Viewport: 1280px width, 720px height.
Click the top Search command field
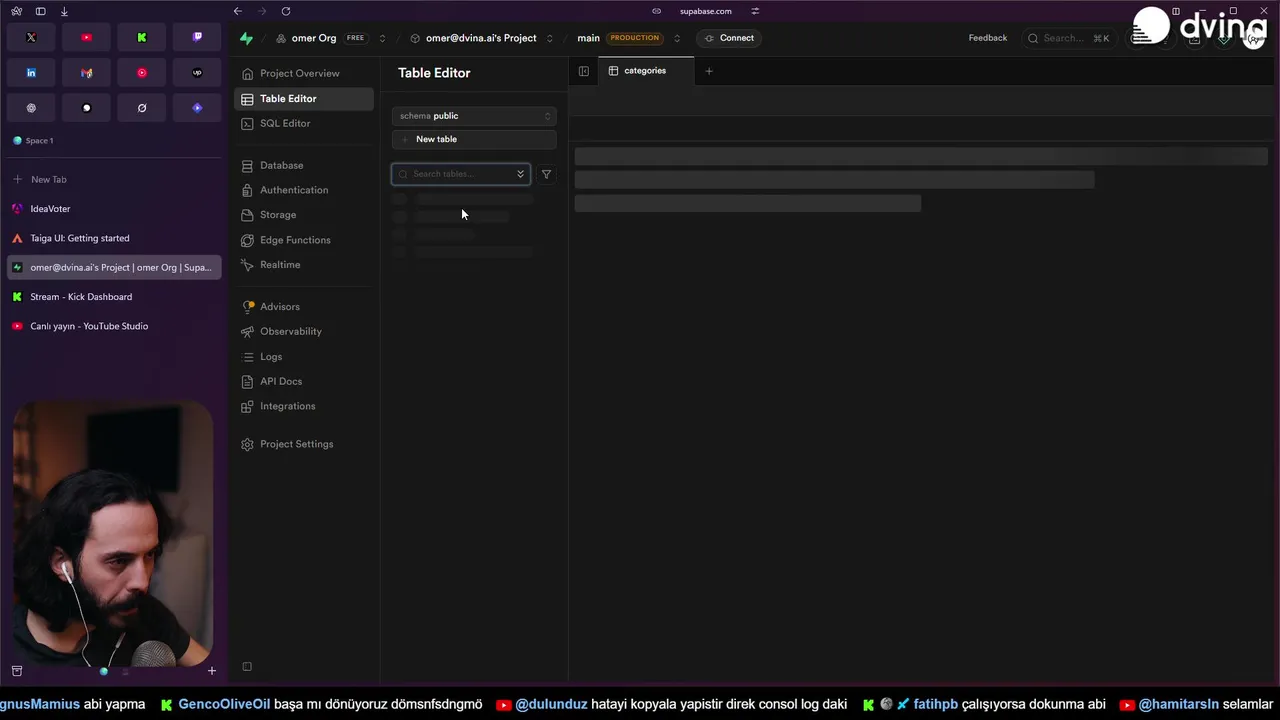pyautogui.click(x=1068, y=38)
